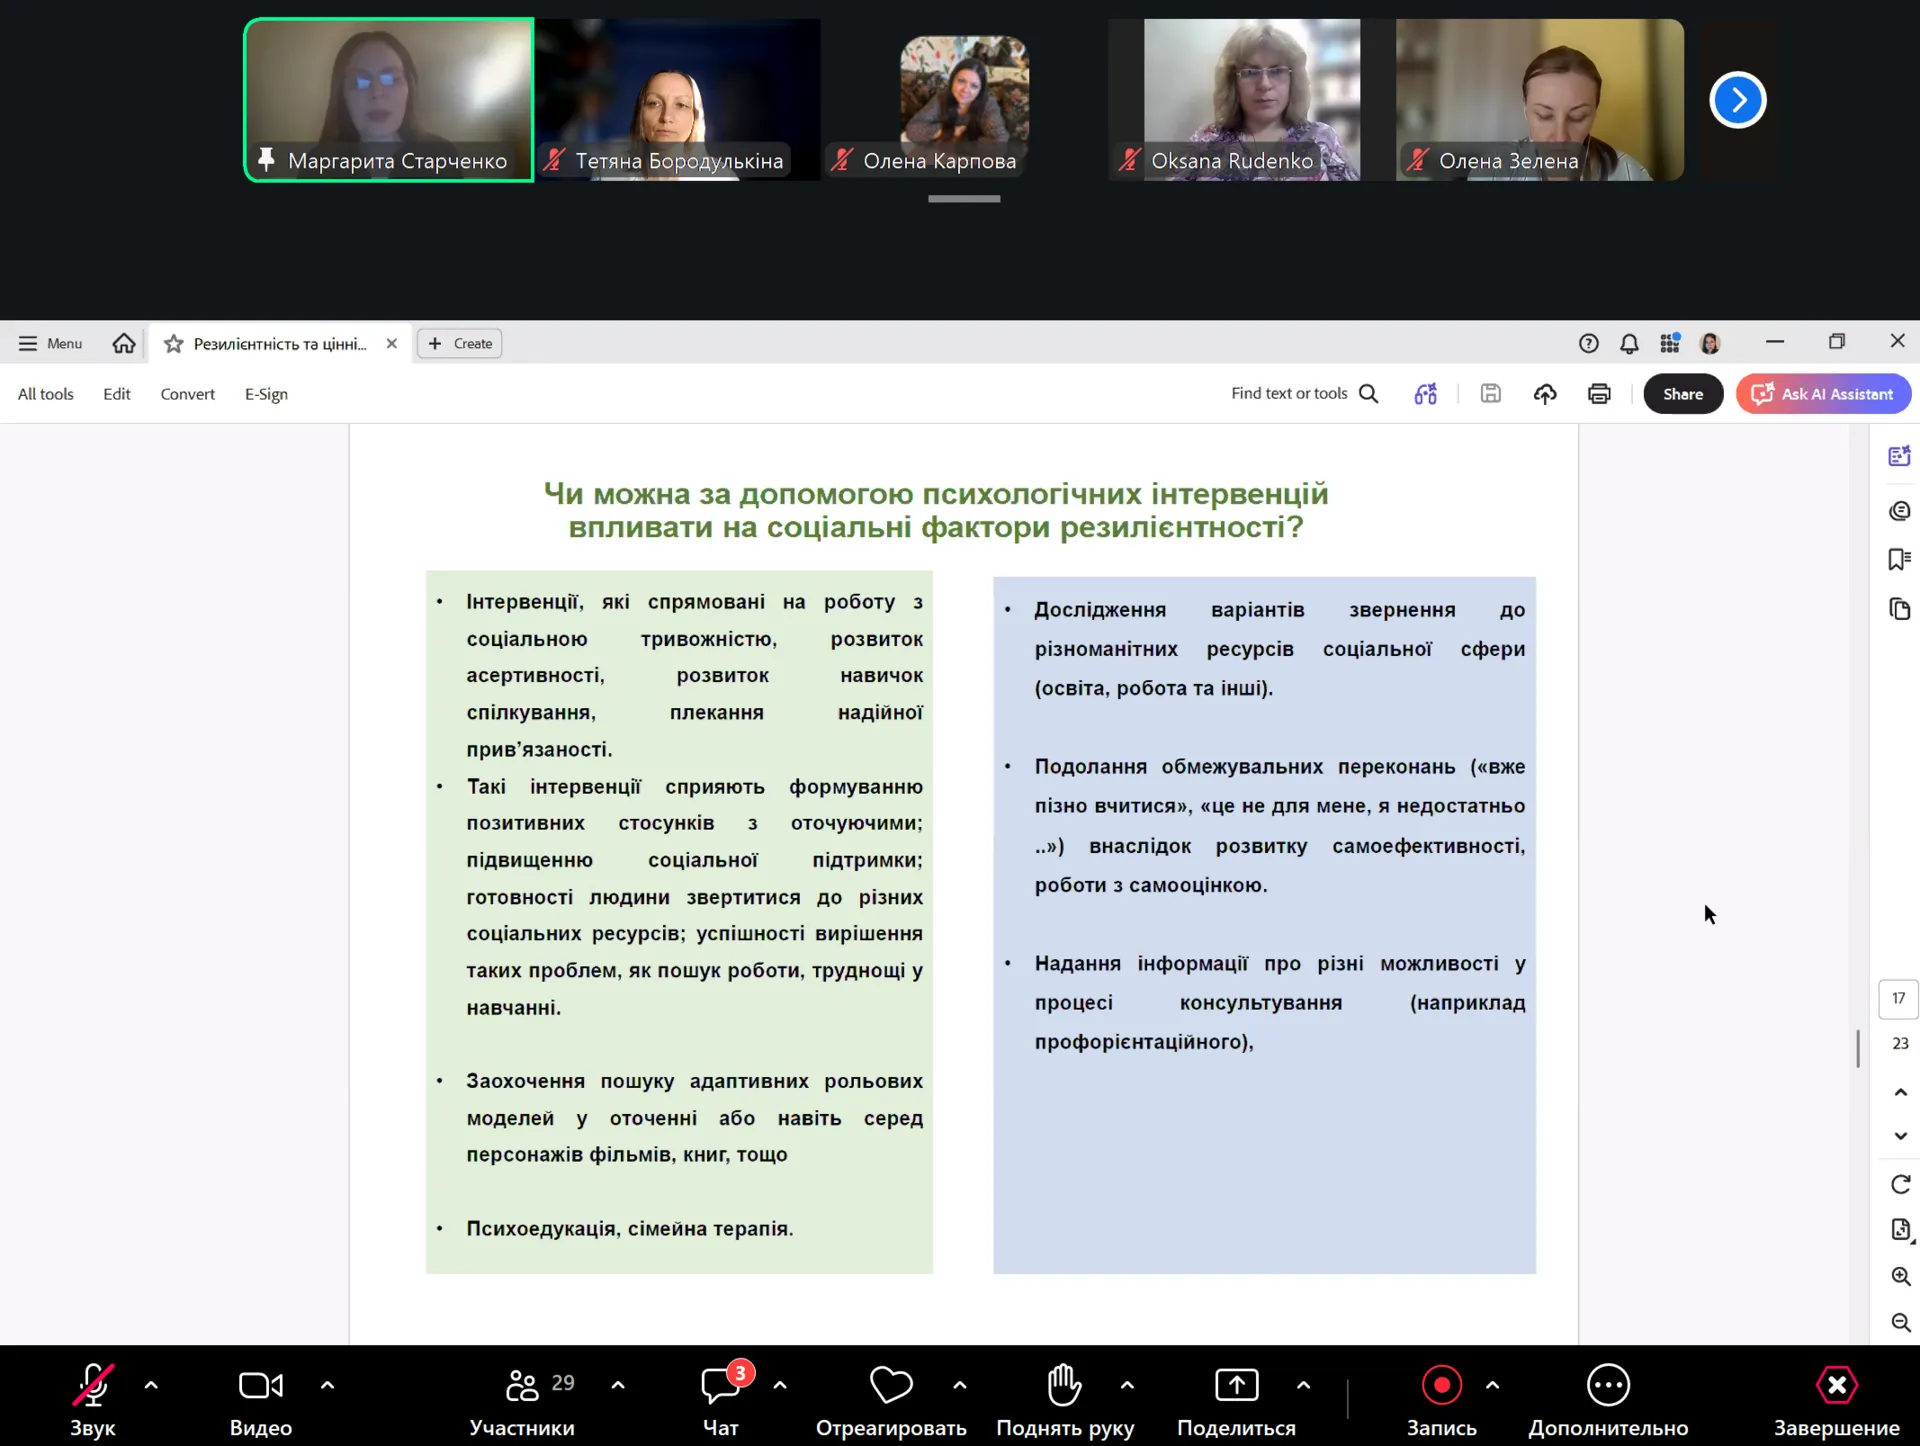Upload document to cloud icon
The image size is (1920, 1446).
1545,394
